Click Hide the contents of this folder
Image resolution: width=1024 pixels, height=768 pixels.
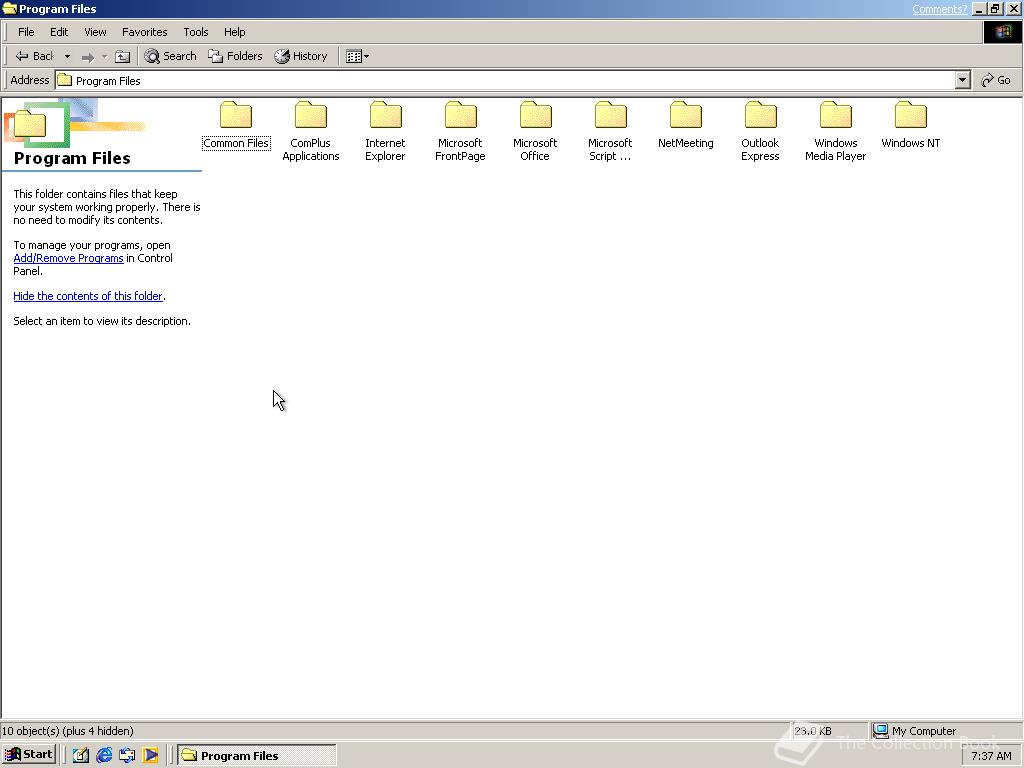pyautogui.click(x=88, y=296)
